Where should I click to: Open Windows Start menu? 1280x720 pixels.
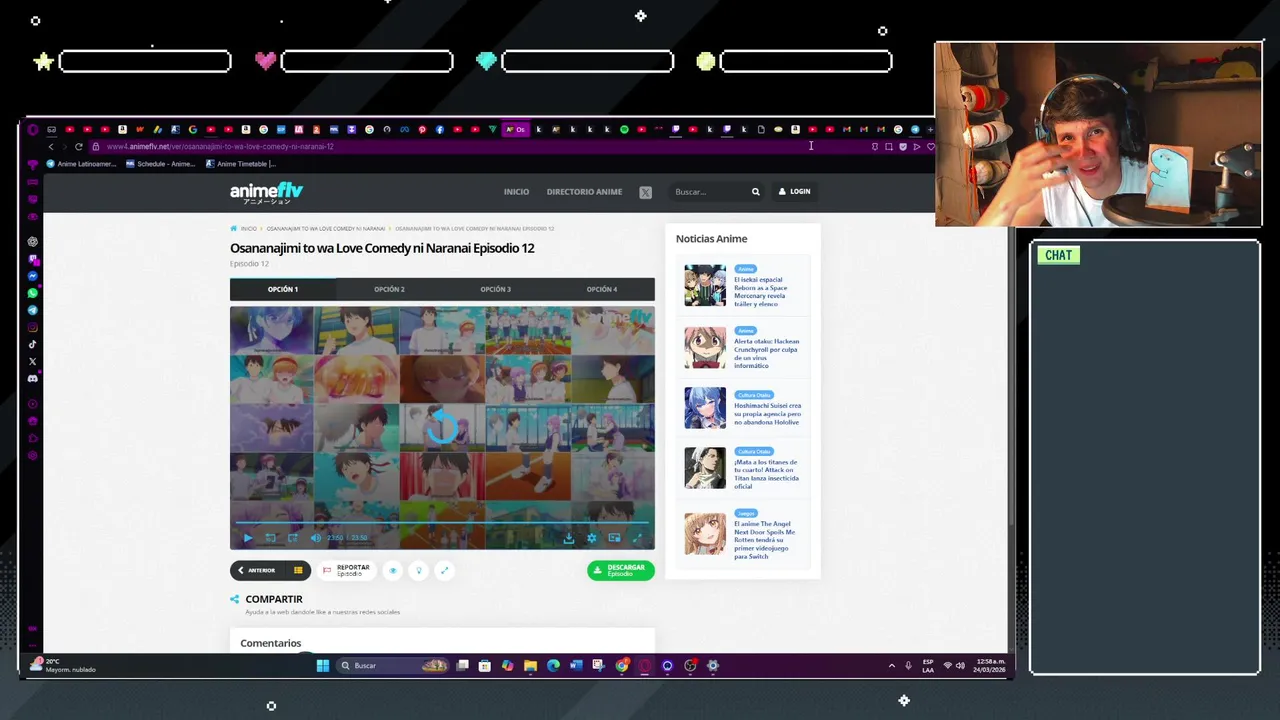(323, 665)
